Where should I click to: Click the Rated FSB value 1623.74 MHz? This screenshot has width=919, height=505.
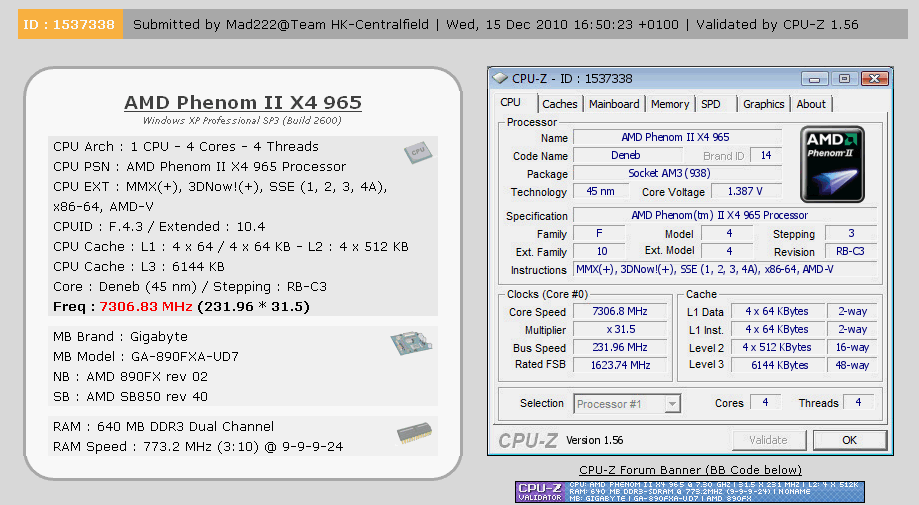click(620, 365)
